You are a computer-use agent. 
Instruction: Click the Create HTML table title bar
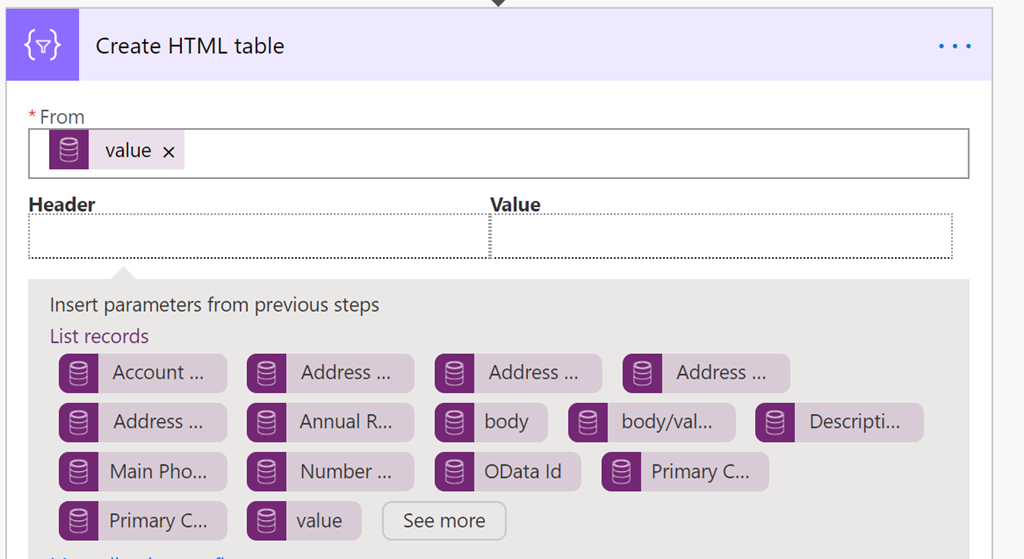click(499, 45)
